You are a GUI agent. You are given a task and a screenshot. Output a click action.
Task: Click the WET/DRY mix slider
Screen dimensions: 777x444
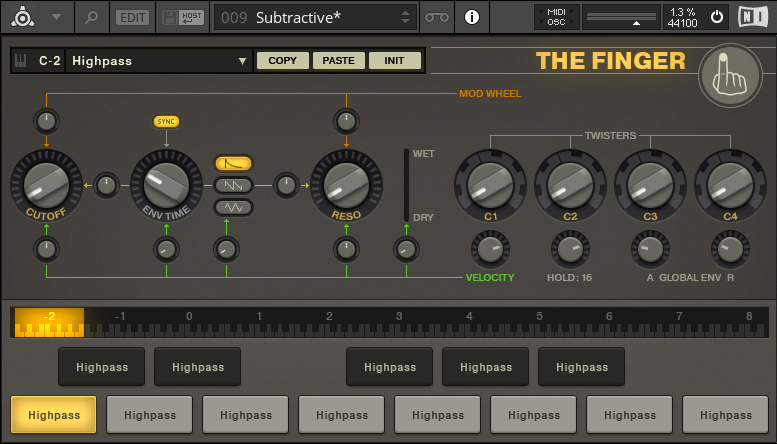(x=406, y=186)
